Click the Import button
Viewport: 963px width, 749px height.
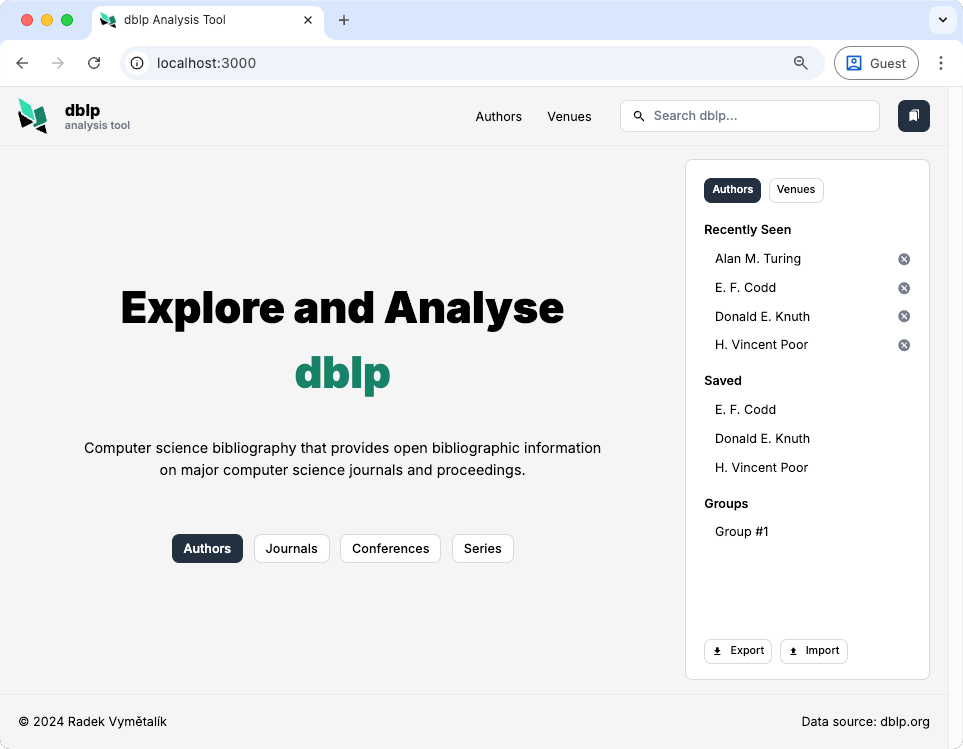(x=813, y=651)
